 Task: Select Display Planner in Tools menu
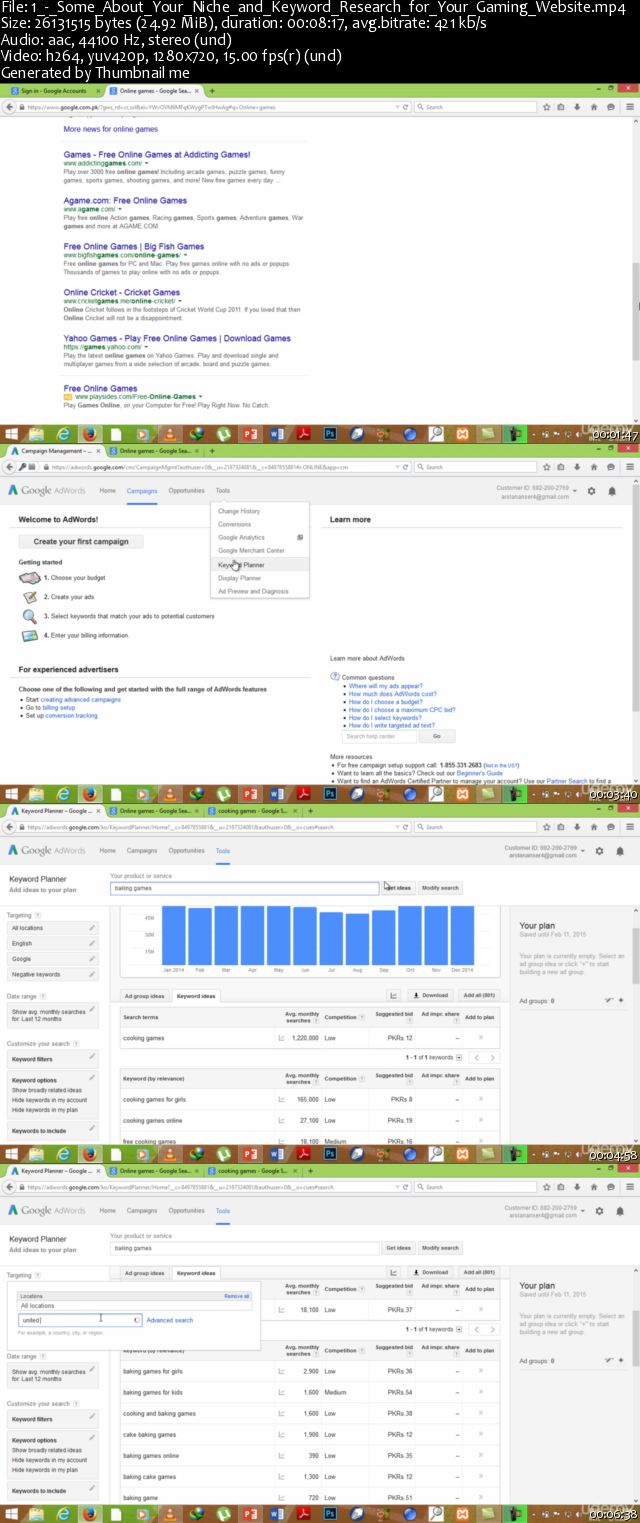(x=239, y=578)
